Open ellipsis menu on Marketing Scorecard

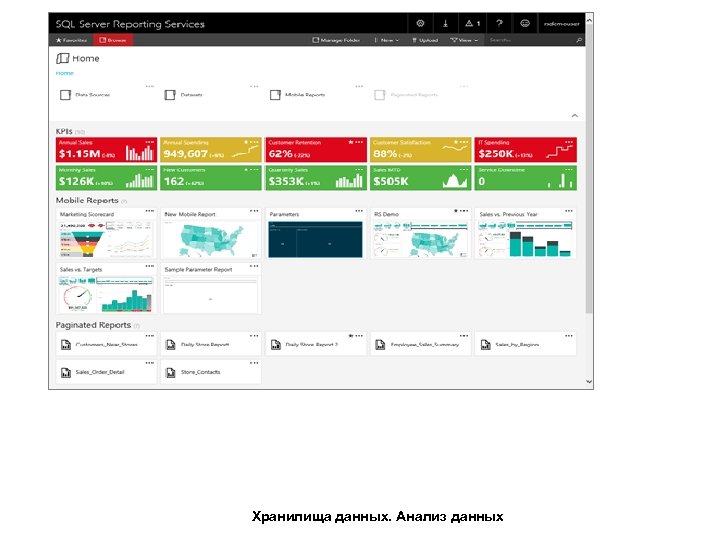[150, 211]
